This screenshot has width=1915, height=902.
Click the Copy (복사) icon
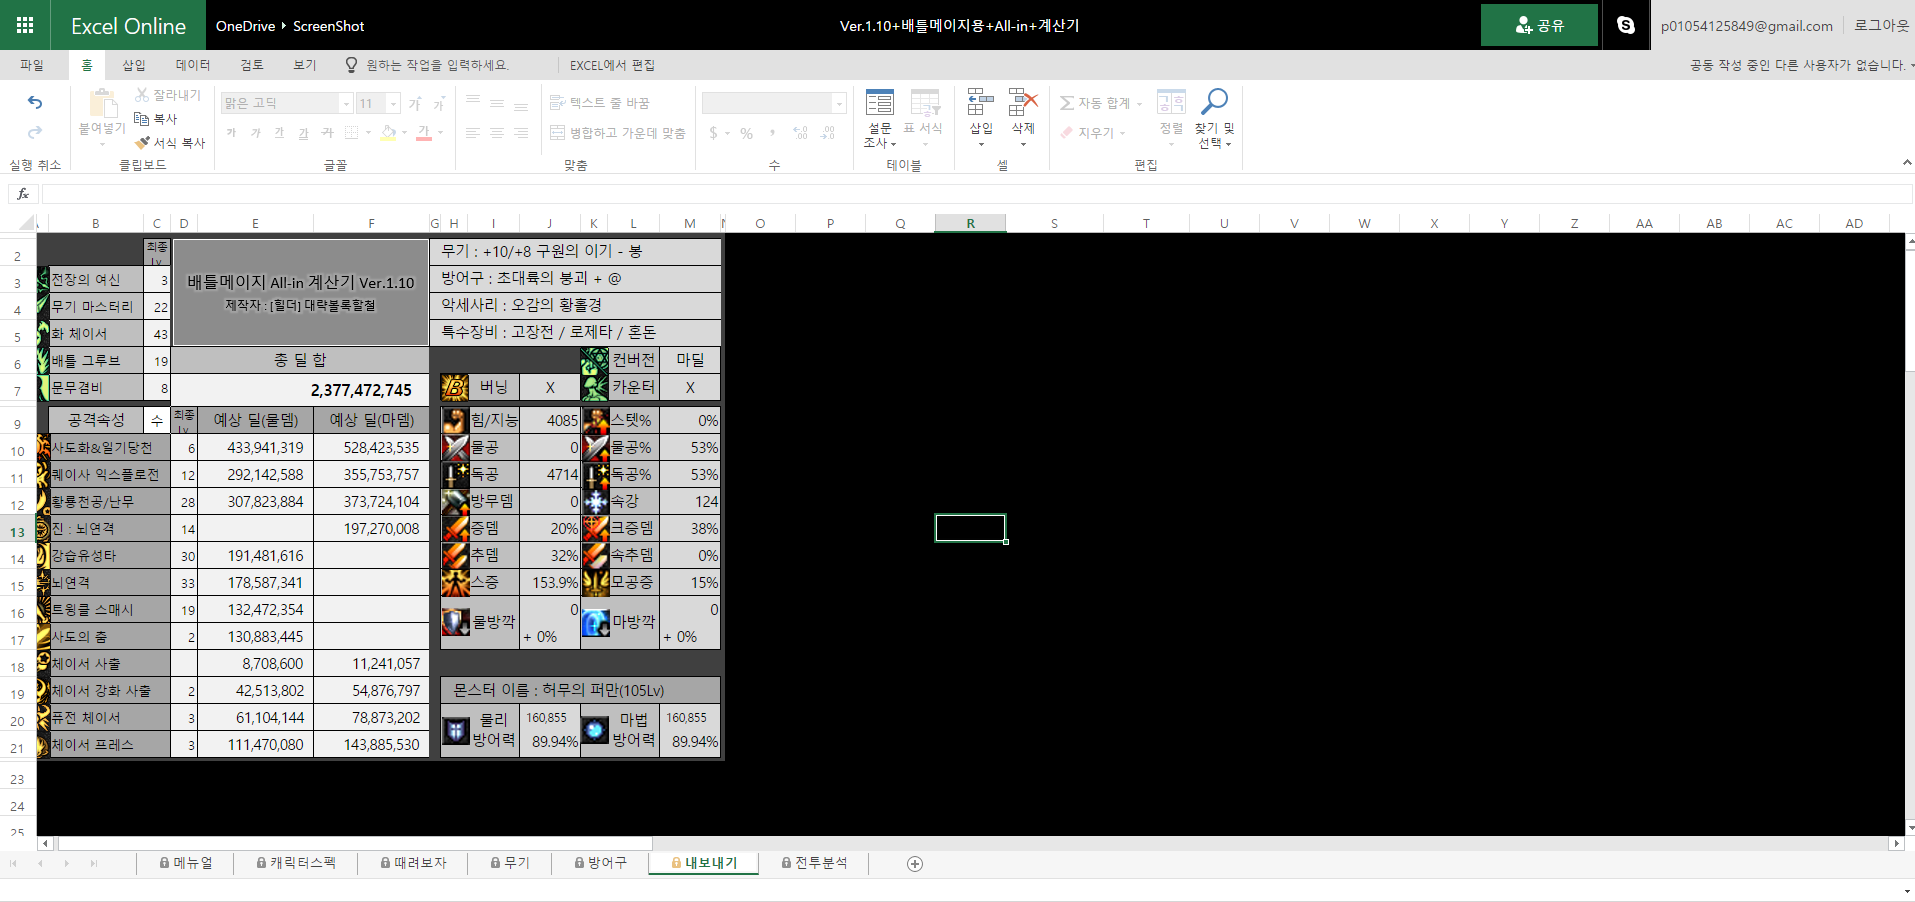coord(142,118)
